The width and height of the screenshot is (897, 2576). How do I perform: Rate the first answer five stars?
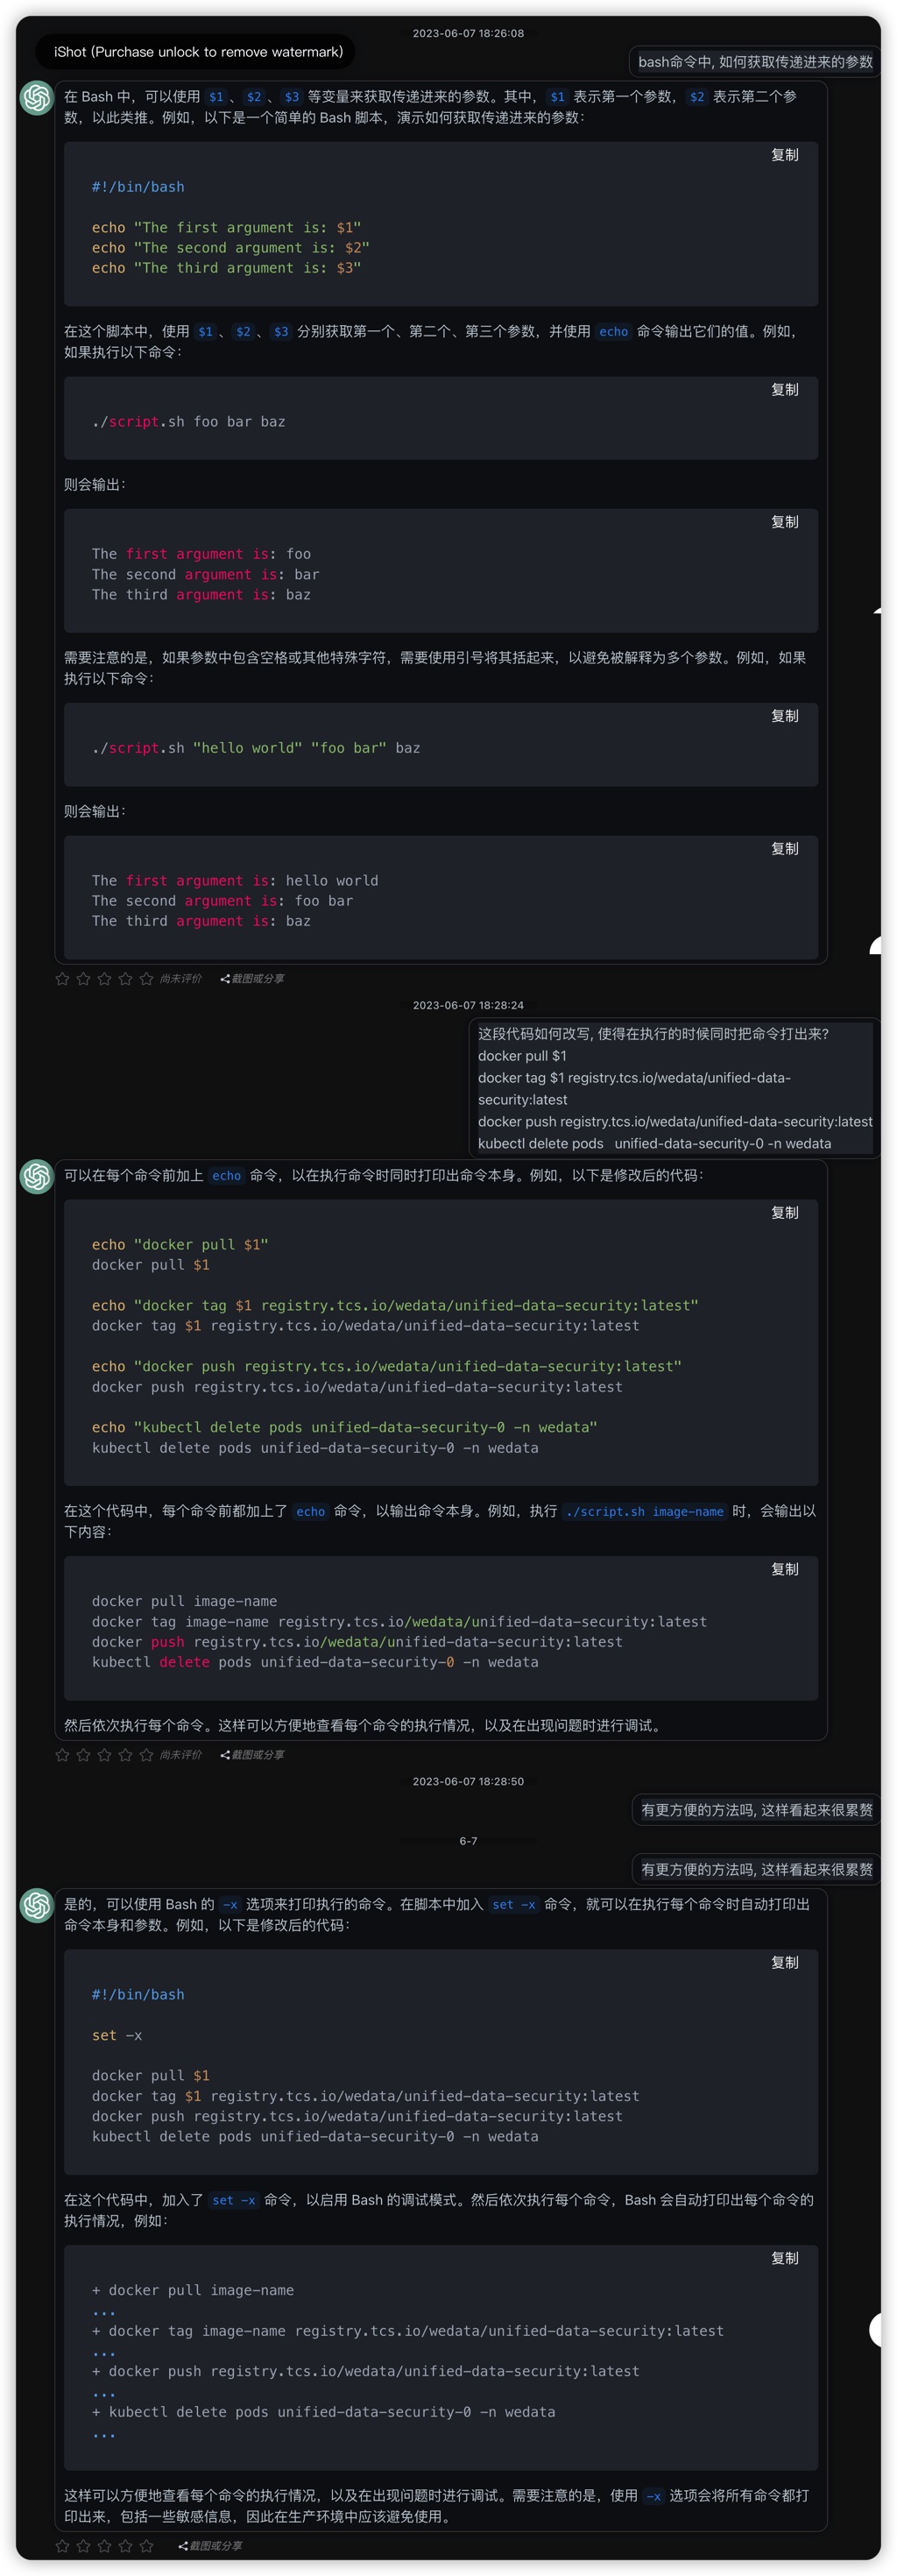tap(147, 979)
